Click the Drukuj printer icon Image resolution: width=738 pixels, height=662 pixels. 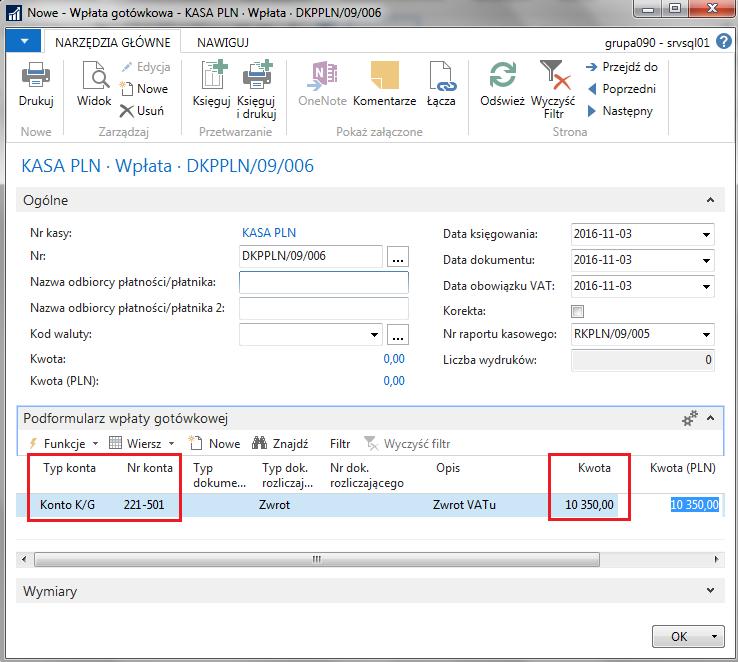coord(36,75)
